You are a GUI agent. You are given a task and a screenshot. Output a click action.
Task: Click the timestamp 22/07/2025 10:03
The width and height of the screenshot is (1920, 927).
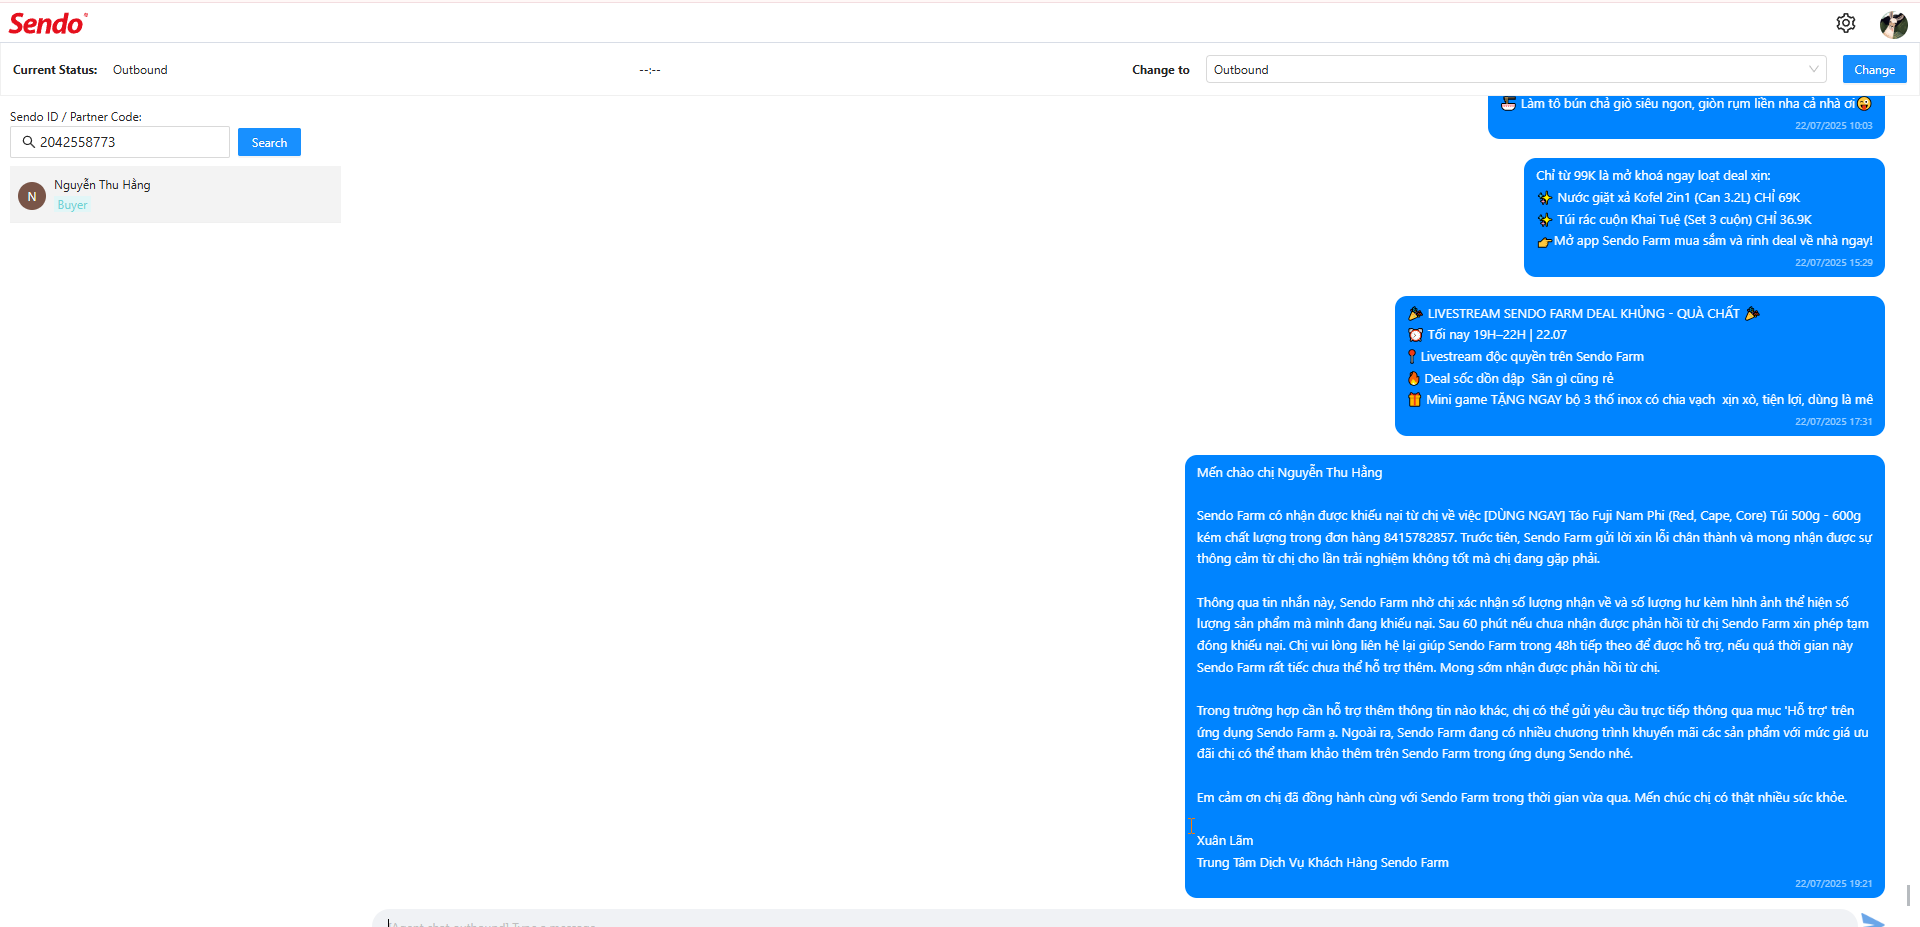click(x=1833, y=125)
